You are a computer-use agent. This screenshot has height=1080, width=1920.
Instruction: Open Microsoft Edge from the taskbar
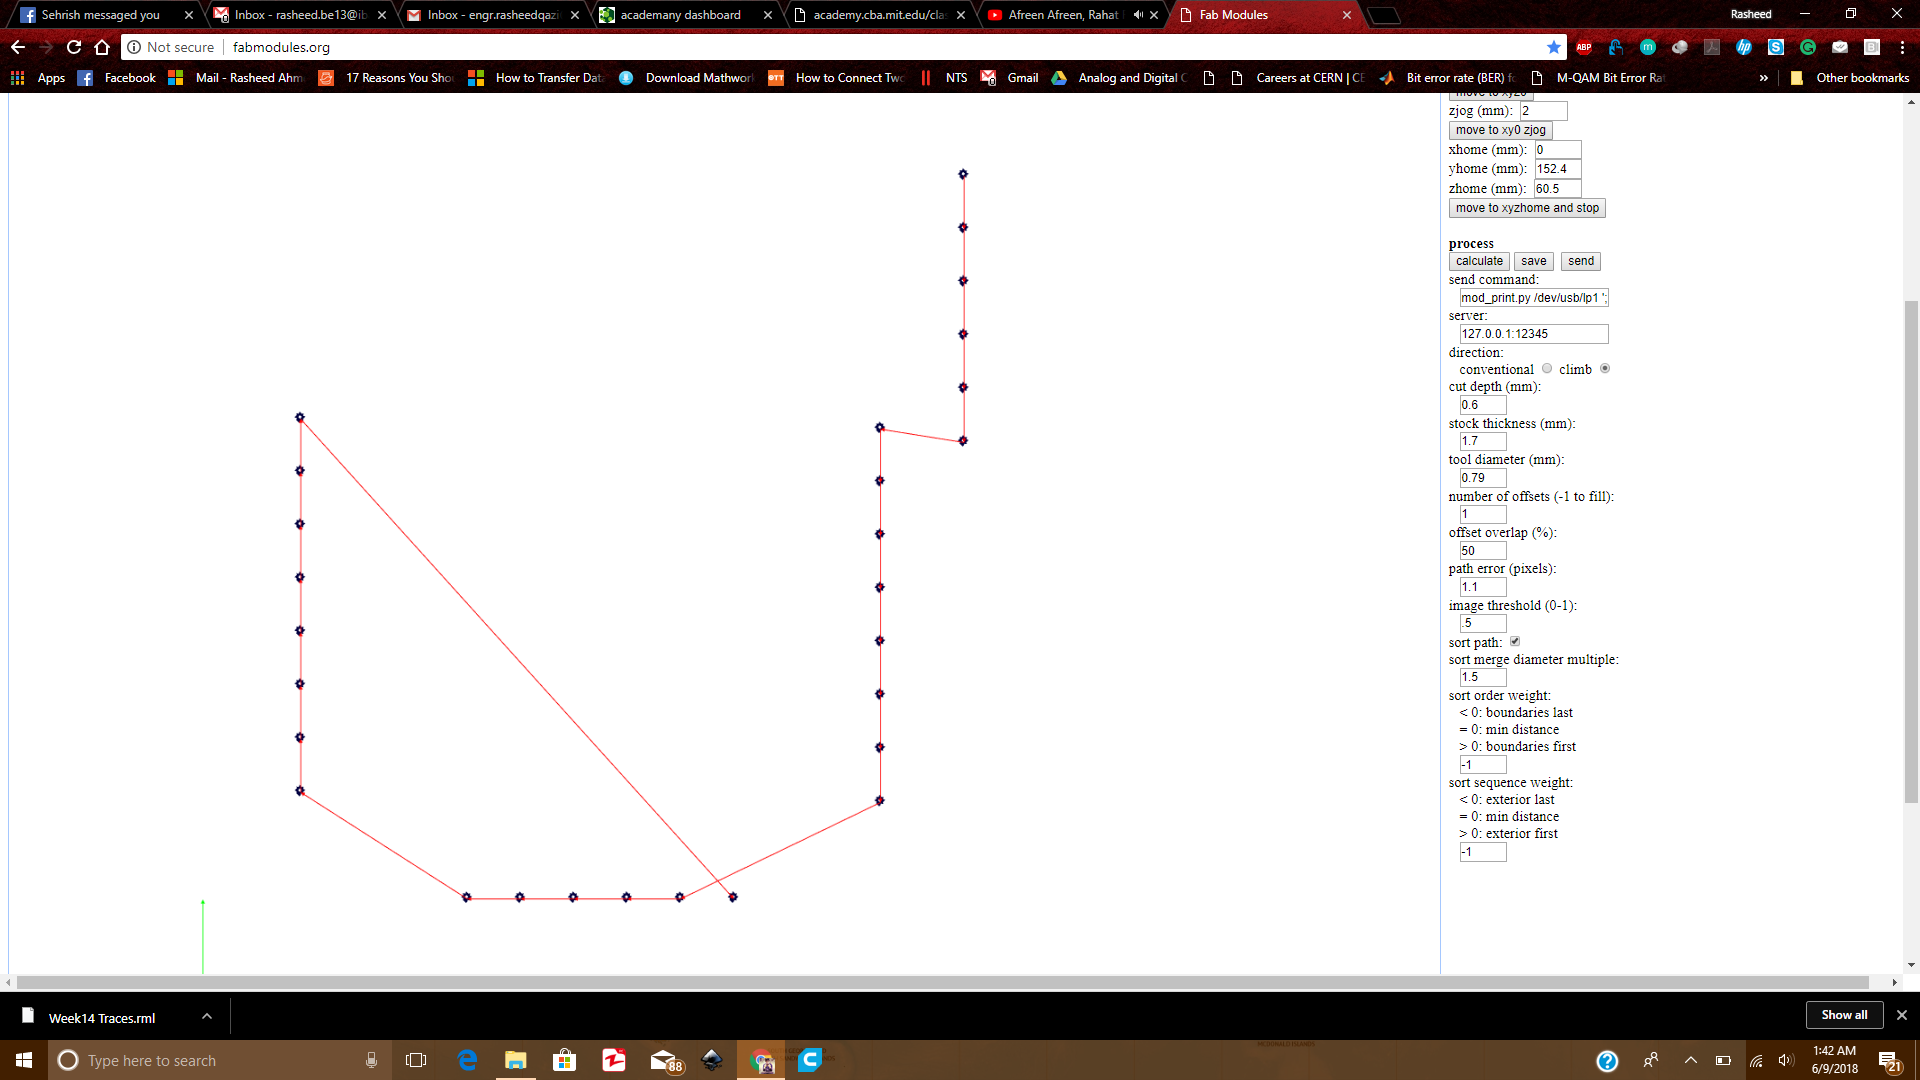pos(467,1060)
